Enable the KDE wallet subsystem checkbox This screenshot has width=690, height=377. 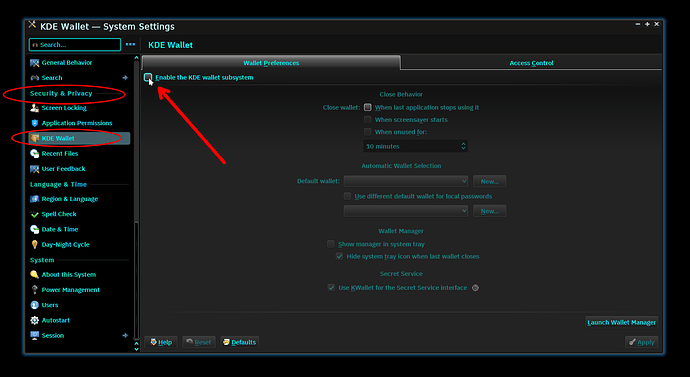pos(148,77)
